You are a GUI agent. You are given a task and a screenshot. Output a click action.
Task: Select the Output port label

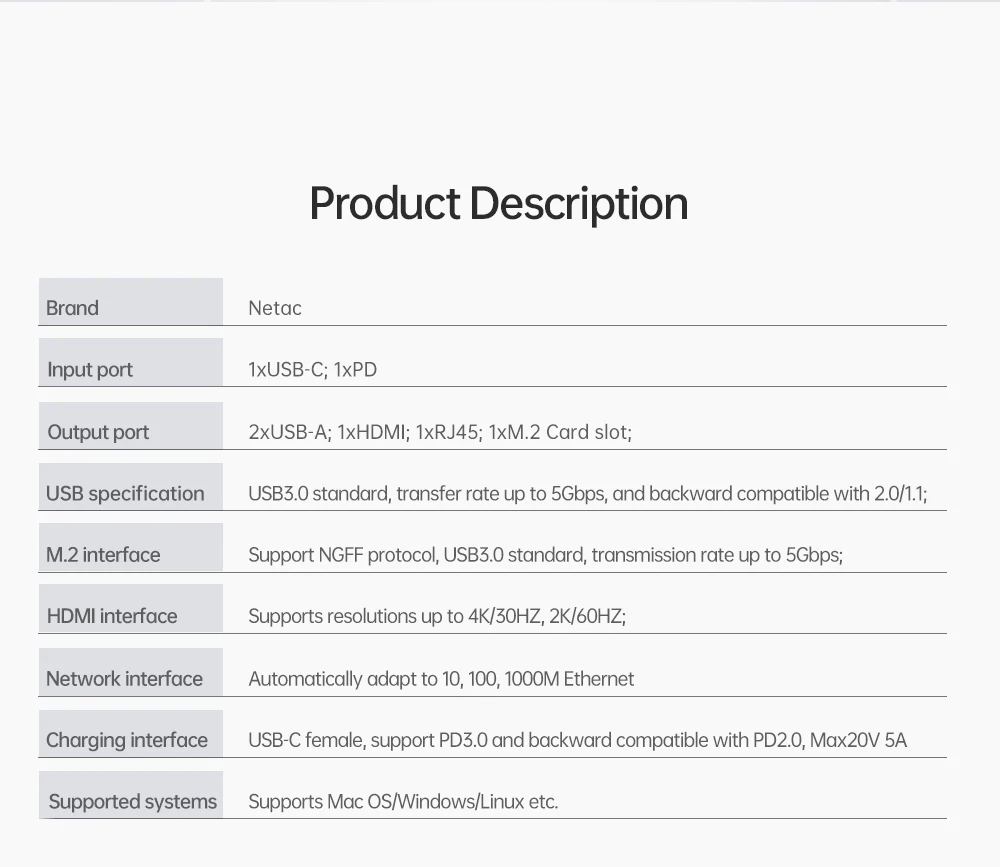(98, 432)
